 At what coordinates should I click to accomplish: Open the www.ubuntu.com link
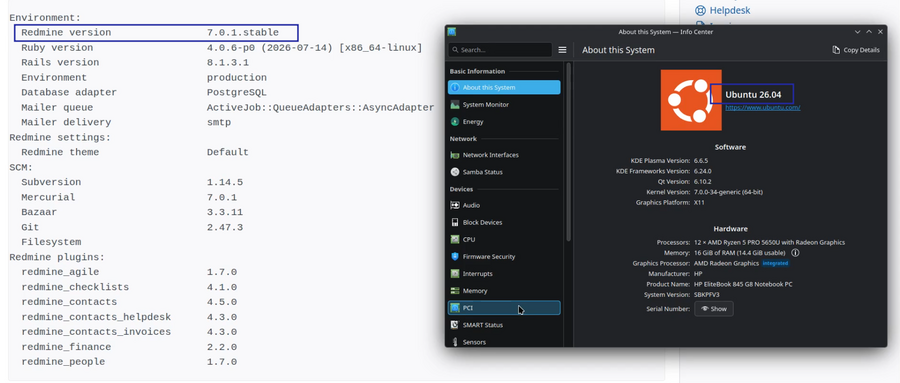[x=762, y=107]
